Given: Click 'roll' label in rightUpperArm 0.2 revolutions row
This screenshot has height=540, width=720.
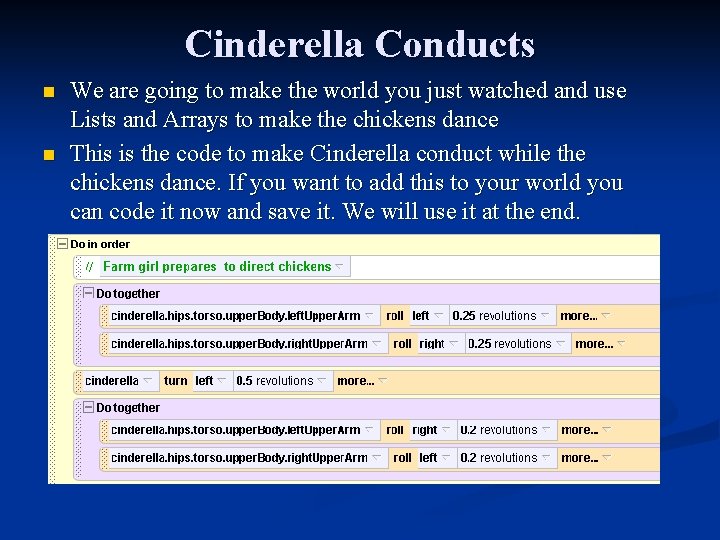Looking at the screenshot, I should click(x=402, y=458).
